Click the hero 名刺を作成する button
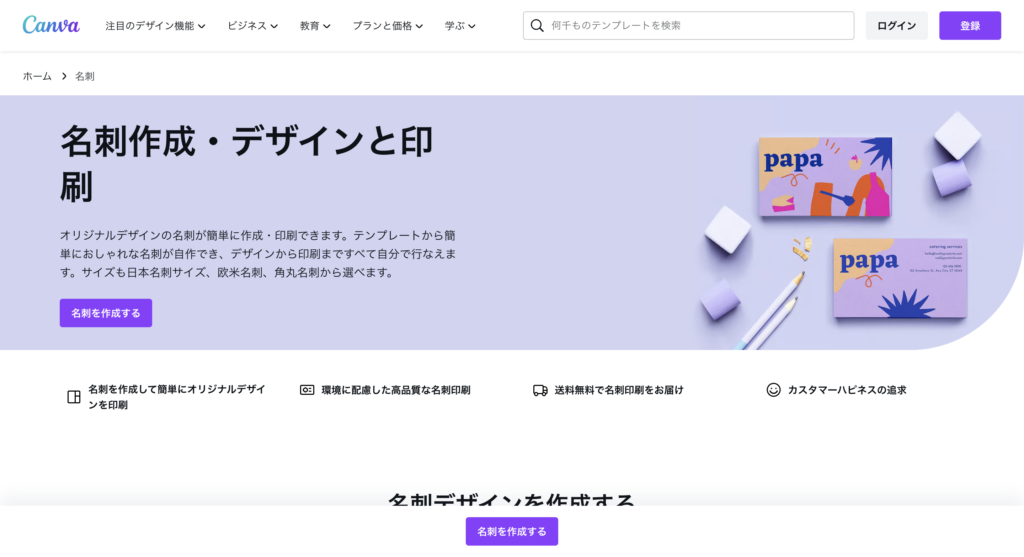1024x557 pixels. coord(106,313)
